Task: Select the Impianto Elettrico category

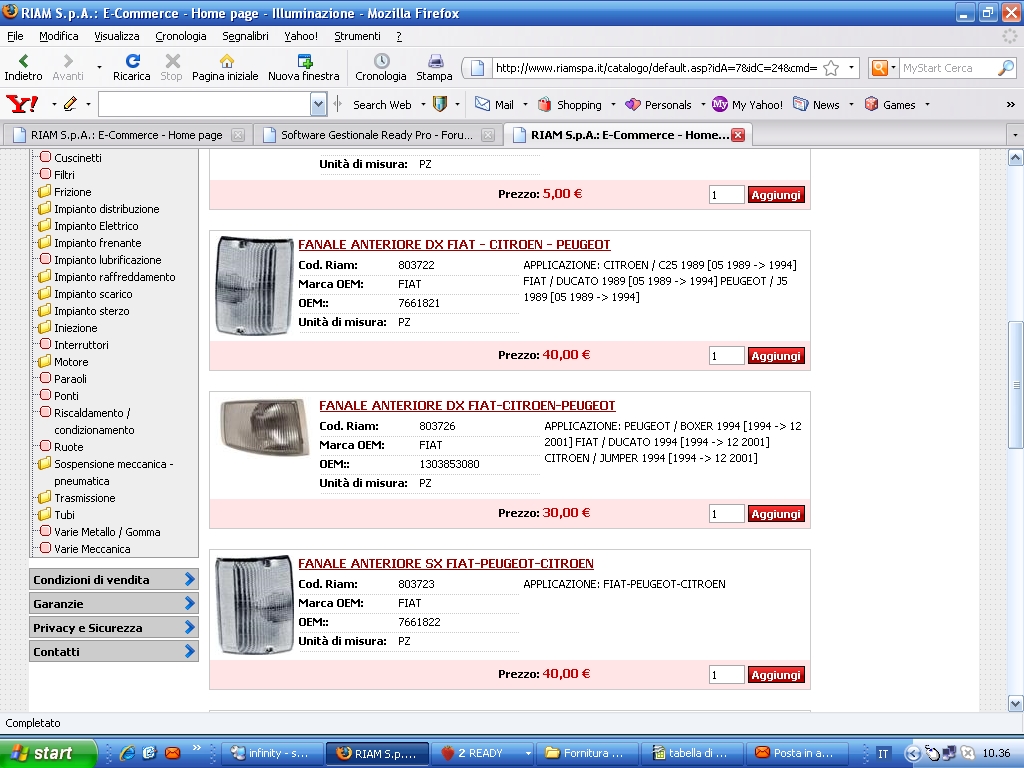Action: pos(96,225)
